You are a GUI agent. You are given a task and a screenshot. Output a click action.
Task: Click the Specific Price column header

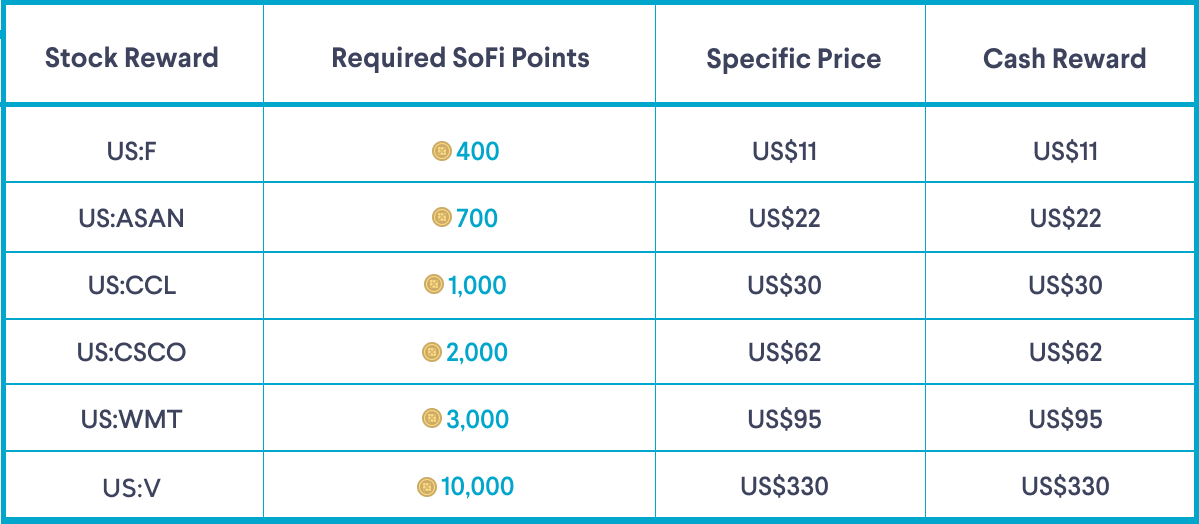click(x=793, y=59)
